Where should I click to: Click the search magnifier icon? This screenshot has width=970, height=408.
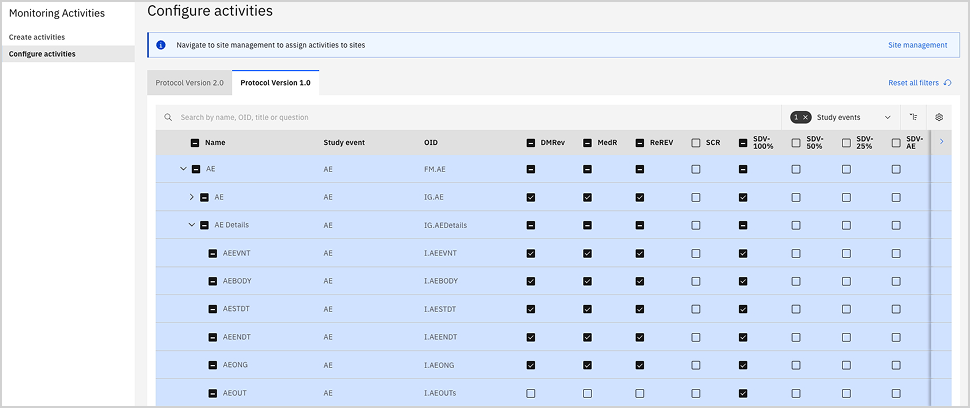tap(168, 118)
